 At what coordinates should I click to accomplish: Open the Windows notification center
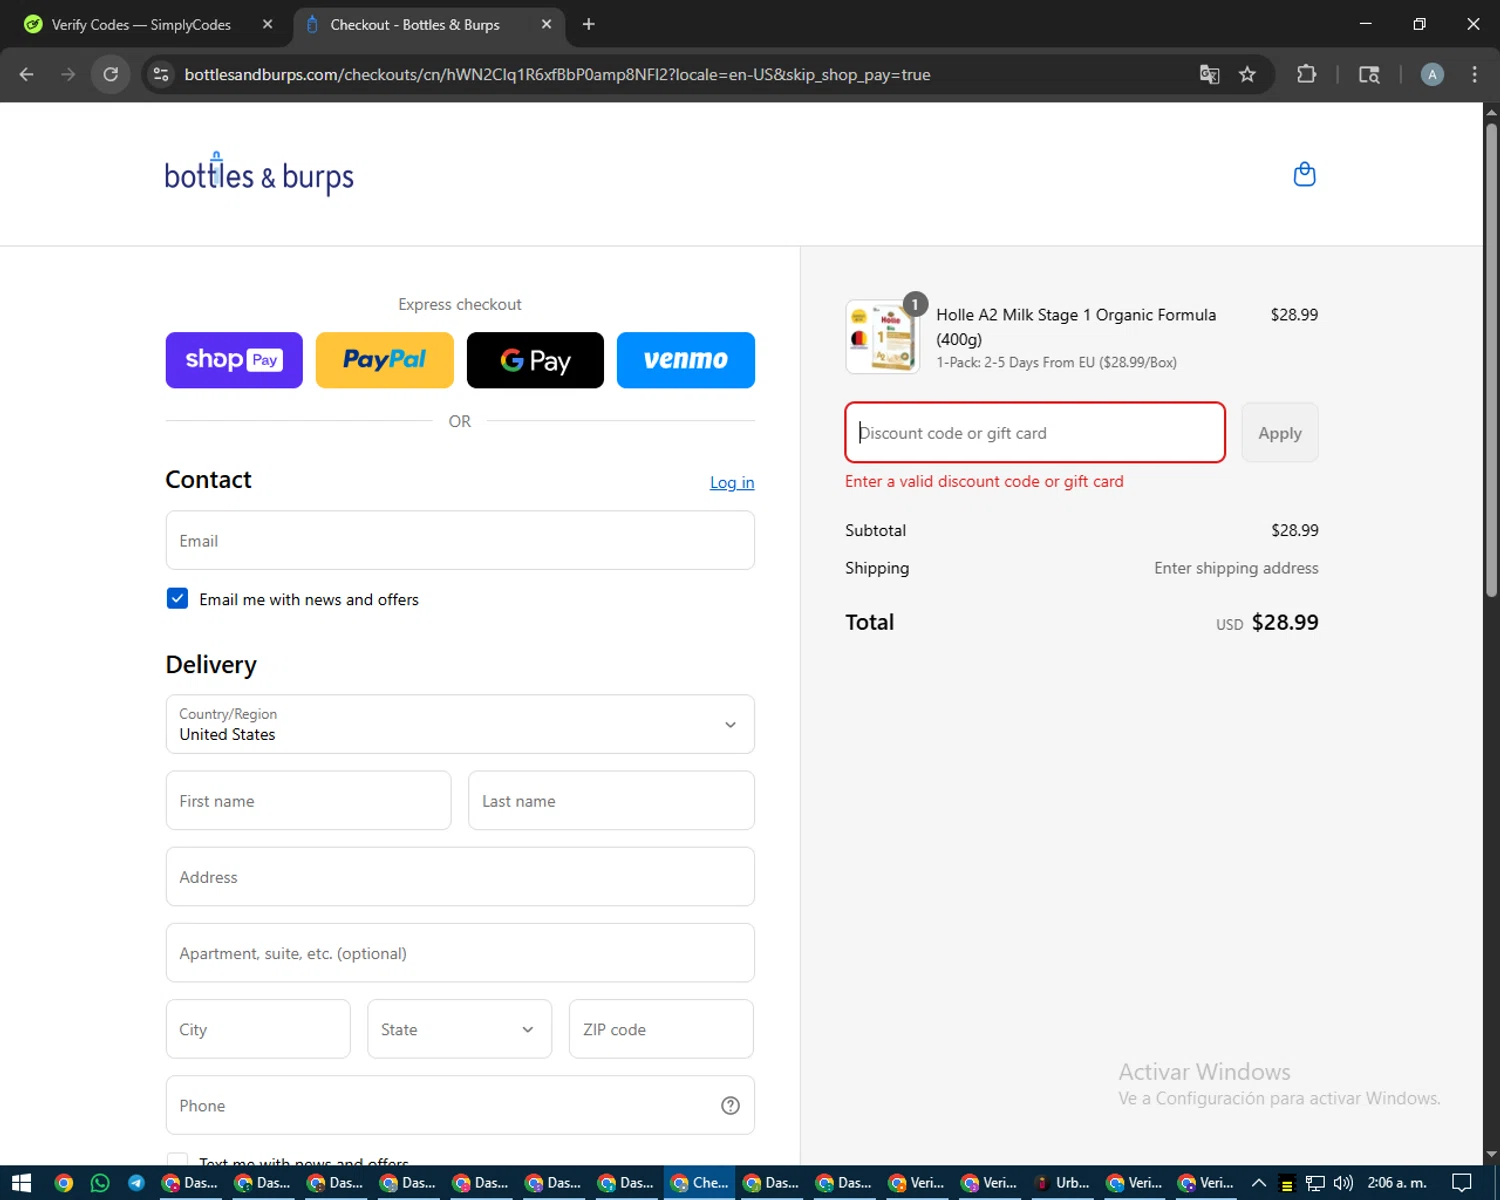click(1462, 1183)
